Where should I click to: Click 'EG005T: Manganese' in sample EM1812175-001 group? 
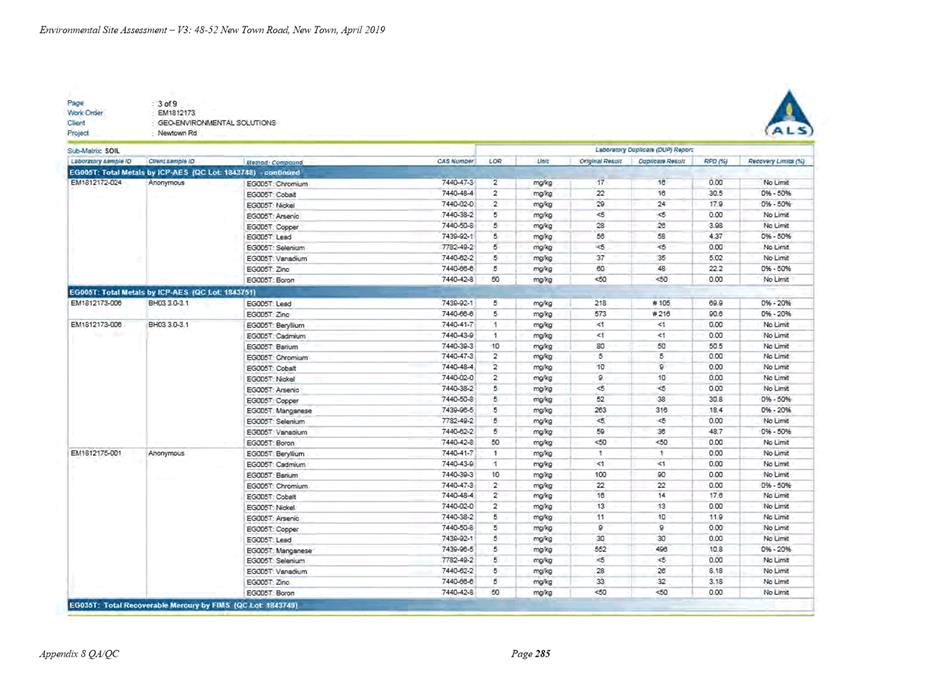coord(279,551)
